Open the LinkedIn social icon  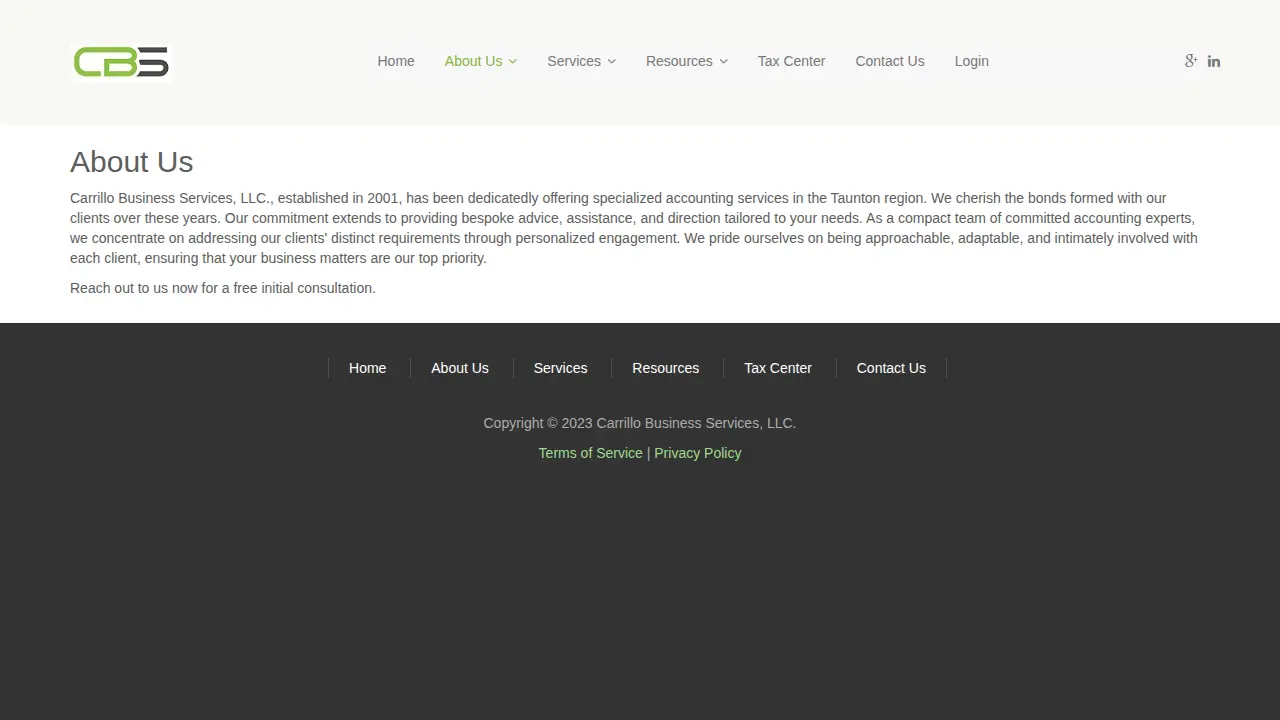point(1214,61)
